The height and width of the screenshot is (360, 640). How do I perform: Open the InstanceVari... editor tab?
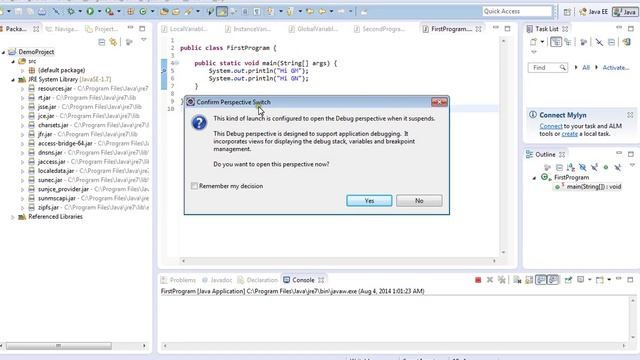pyautogui.click(x=248, y=29)
